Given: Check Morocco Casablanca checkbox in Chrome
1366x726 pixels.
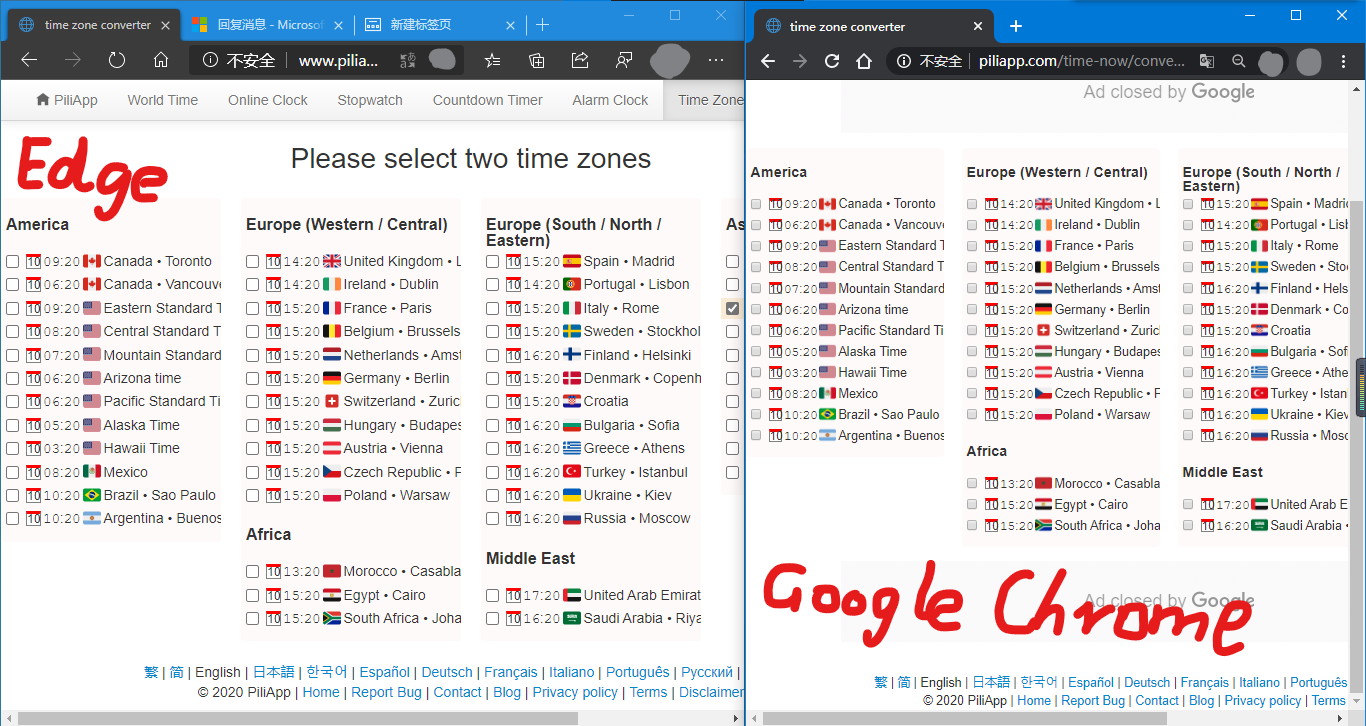Looking at the screenshot, I should pyautogui.click(x=972, y=483).
